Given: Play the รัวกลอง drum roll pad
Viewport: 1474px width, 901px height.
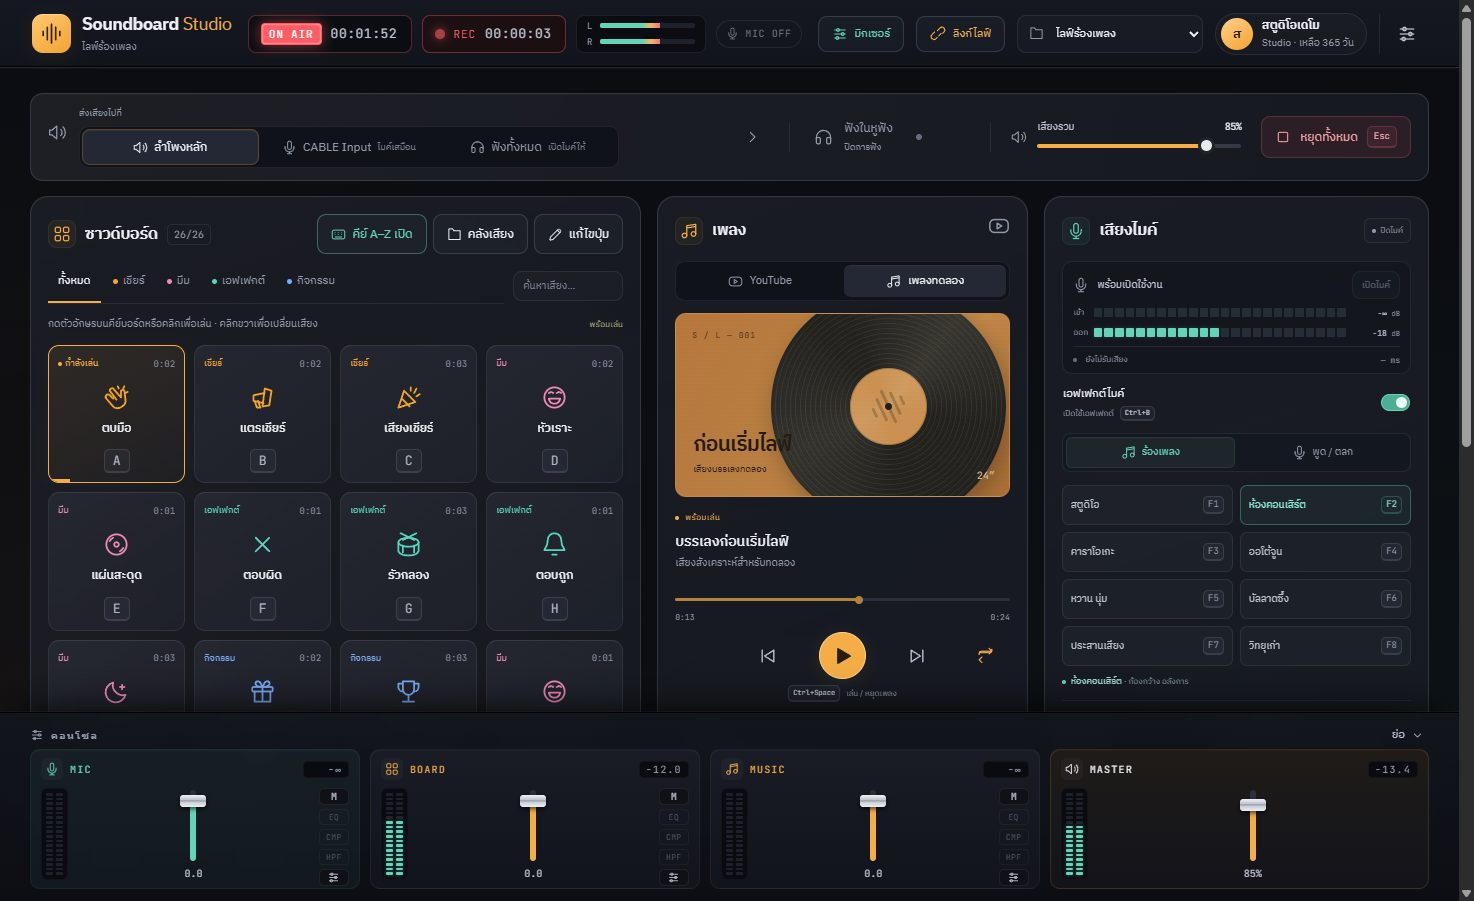Looking at the screenshot, I should (408, 561).
